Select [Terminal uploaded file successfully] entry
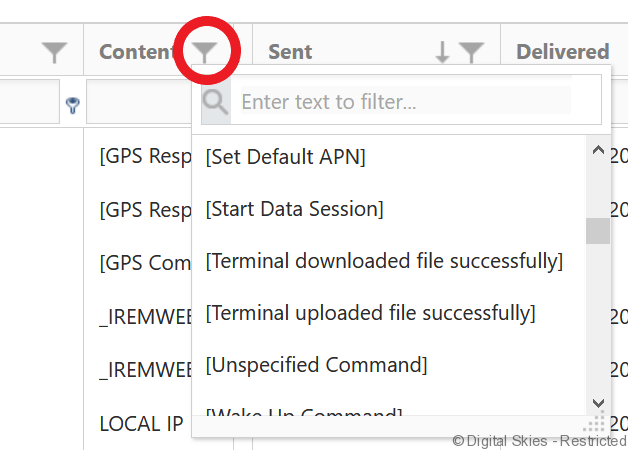628x450 pixels. [x=370, y=313]
